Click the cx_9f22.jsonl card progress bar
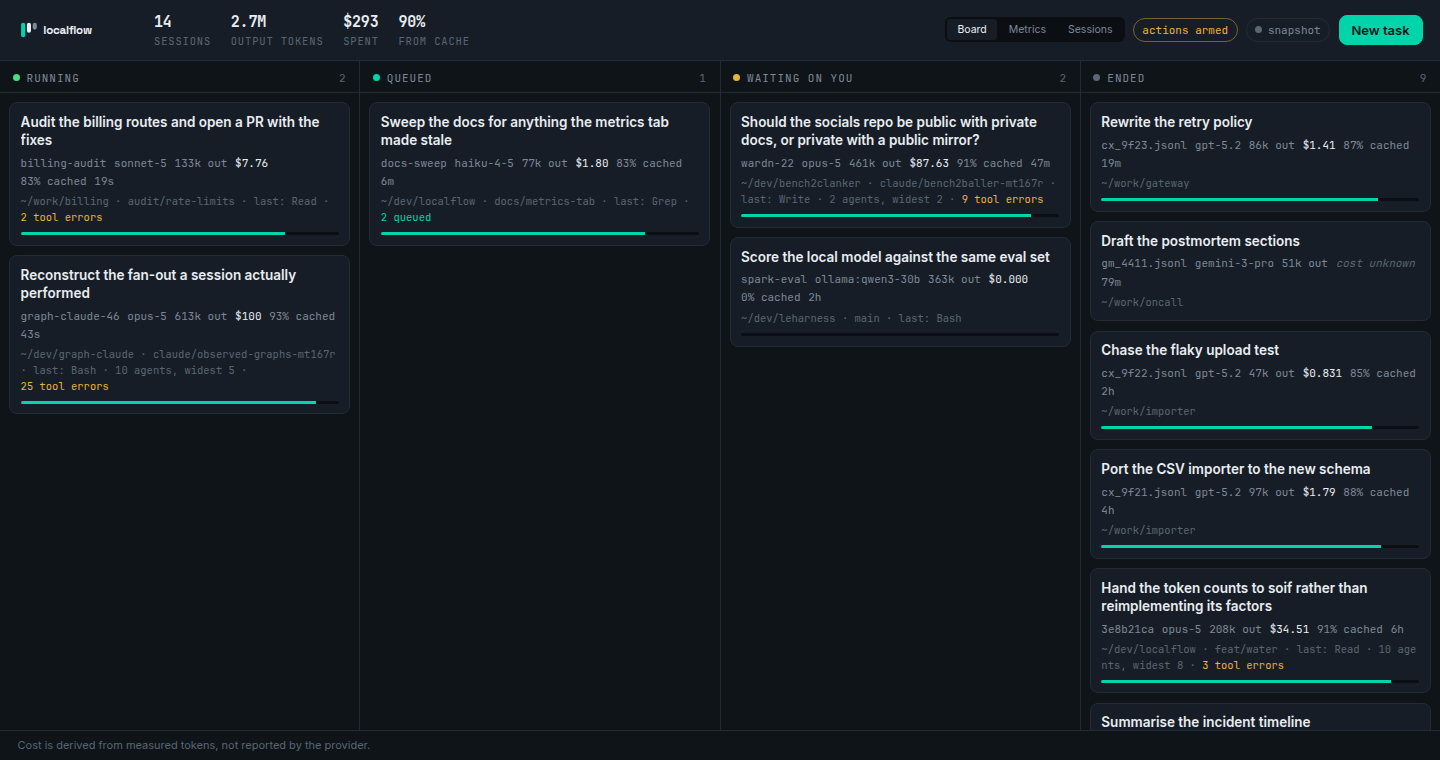 pyautogui.click(x=1260, y=427)
